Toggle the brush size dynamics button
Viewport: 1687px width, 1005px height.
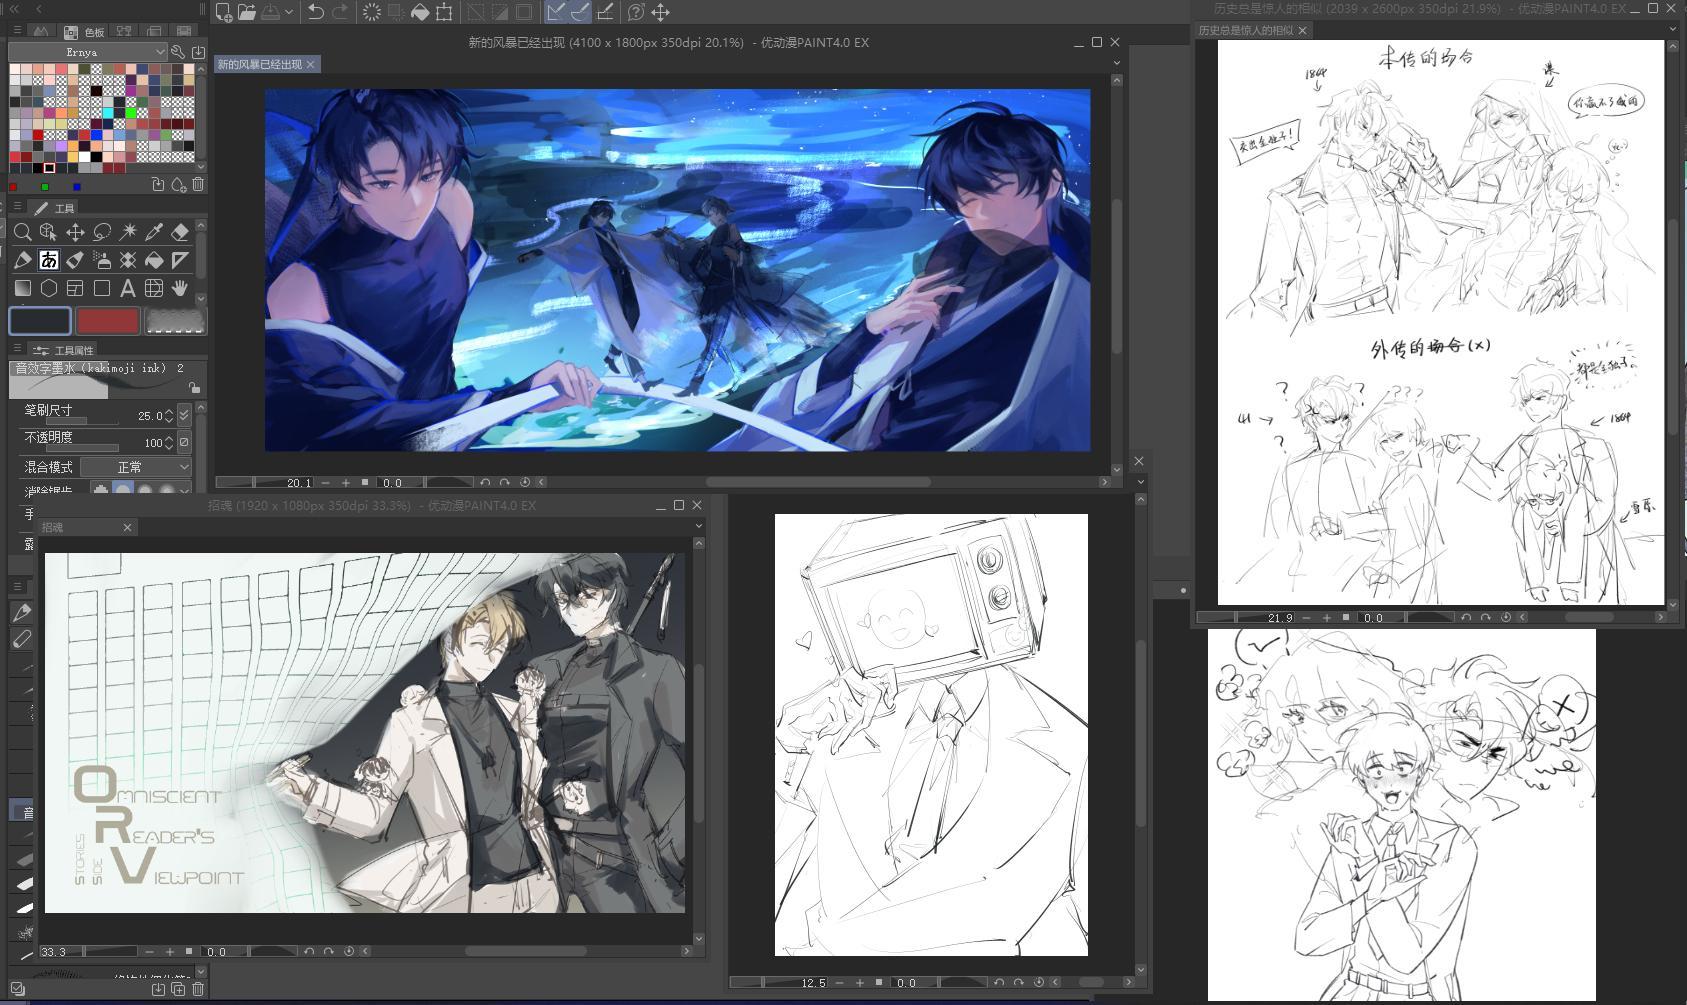183,415
